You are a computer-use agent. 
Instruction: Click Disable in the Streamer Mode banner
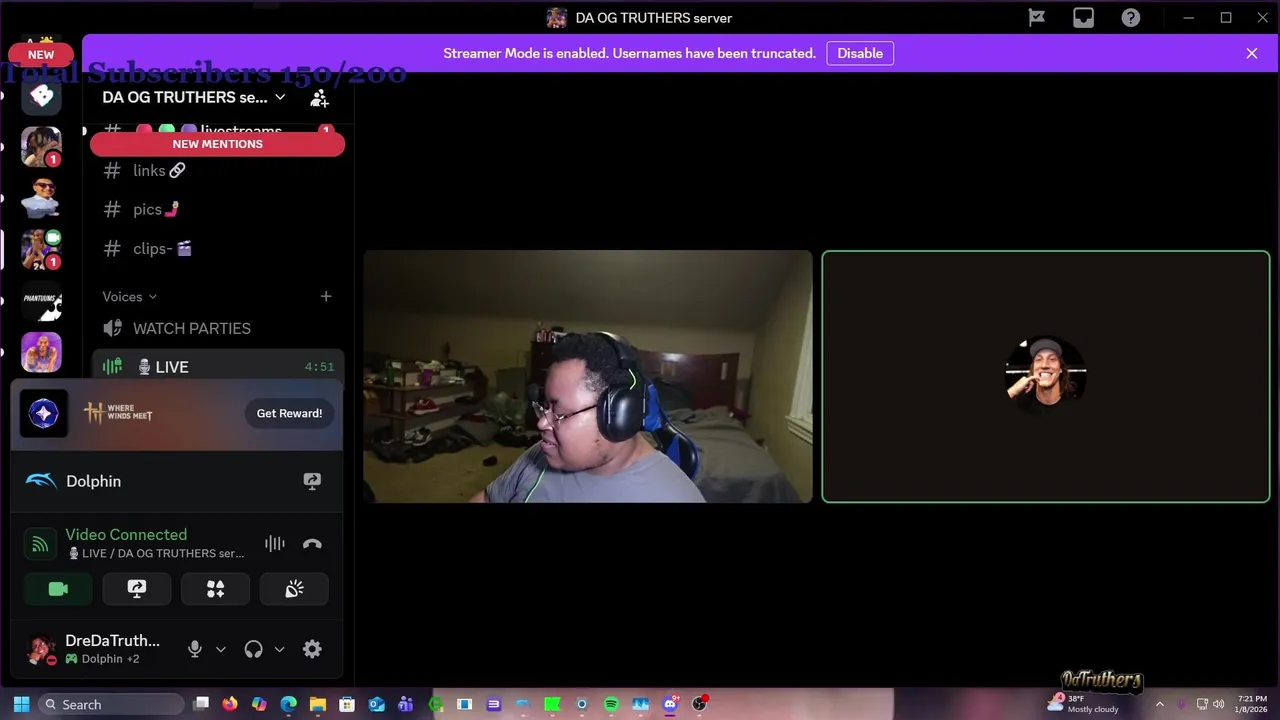pos(860,53)
